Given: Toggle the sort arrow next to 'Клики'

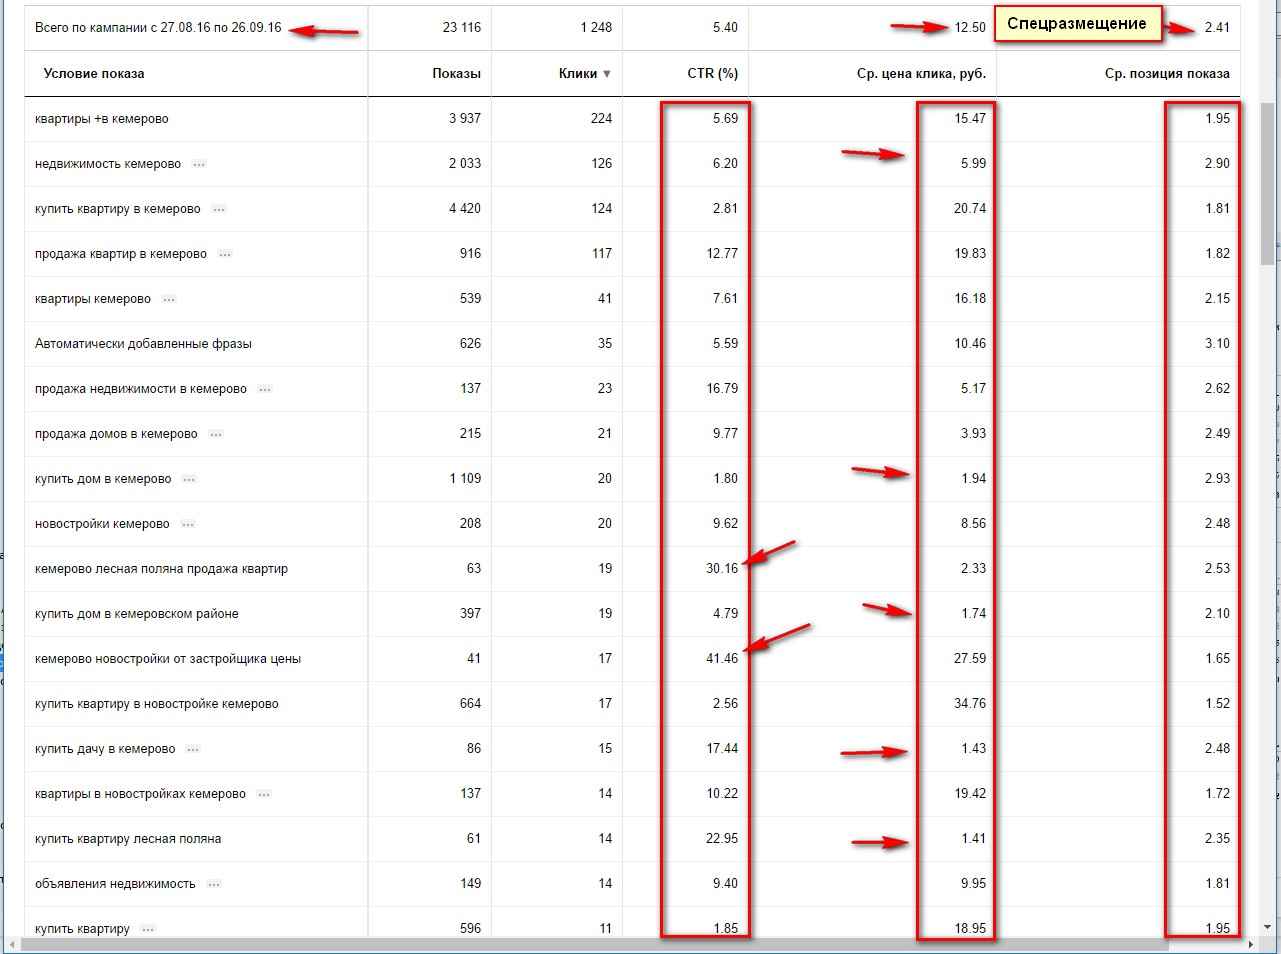Looking at the screenshot, I should (x=607, y=74).
